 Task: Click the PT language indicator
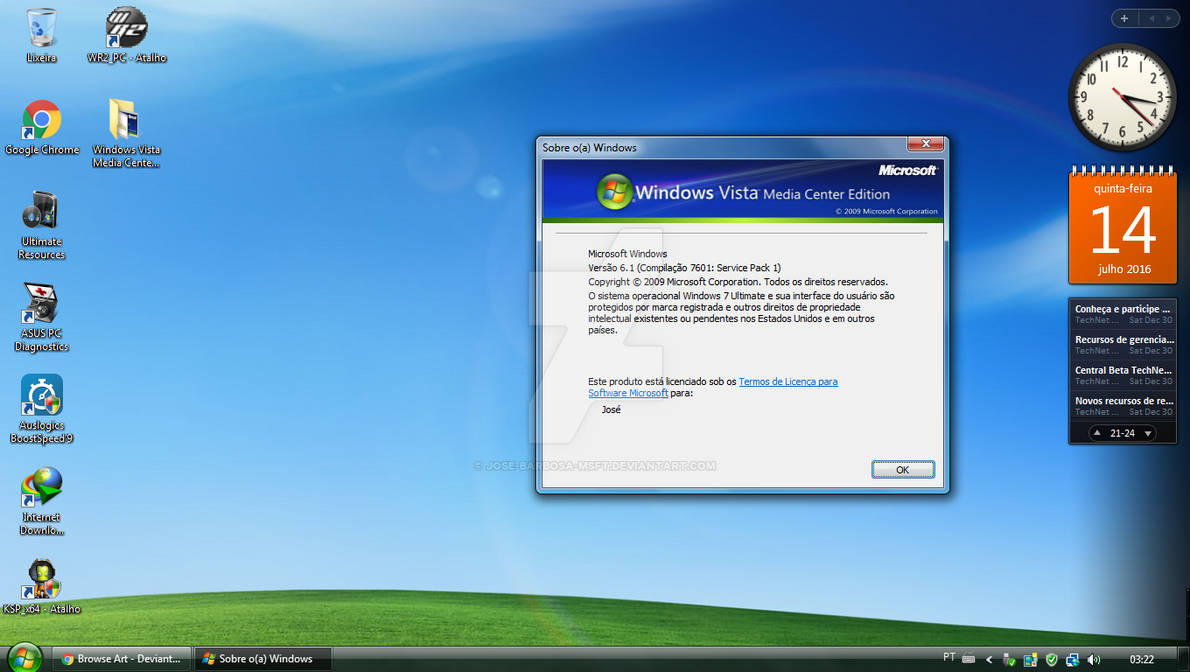coord(949,658)
